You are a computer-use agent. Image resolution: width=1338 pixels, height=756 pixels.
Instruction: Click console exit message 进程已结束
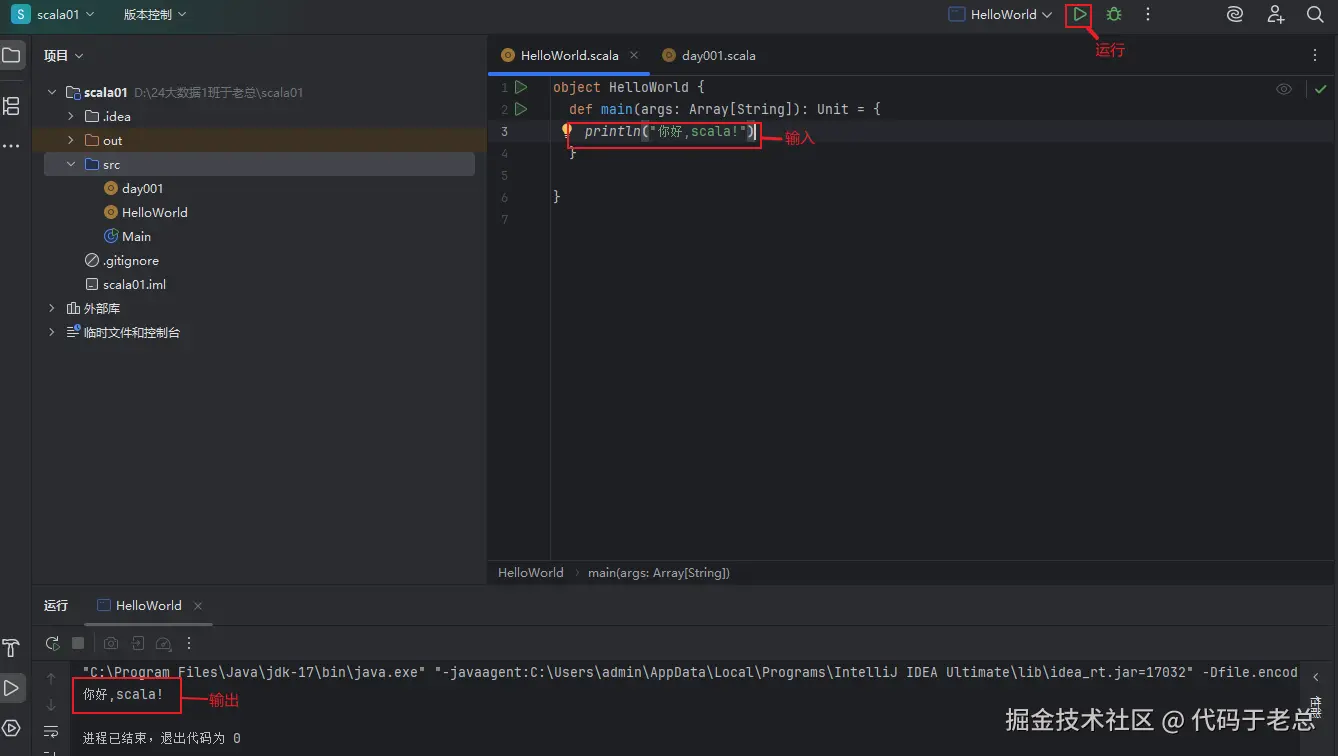pyautogui.click(x=162, y=738)
